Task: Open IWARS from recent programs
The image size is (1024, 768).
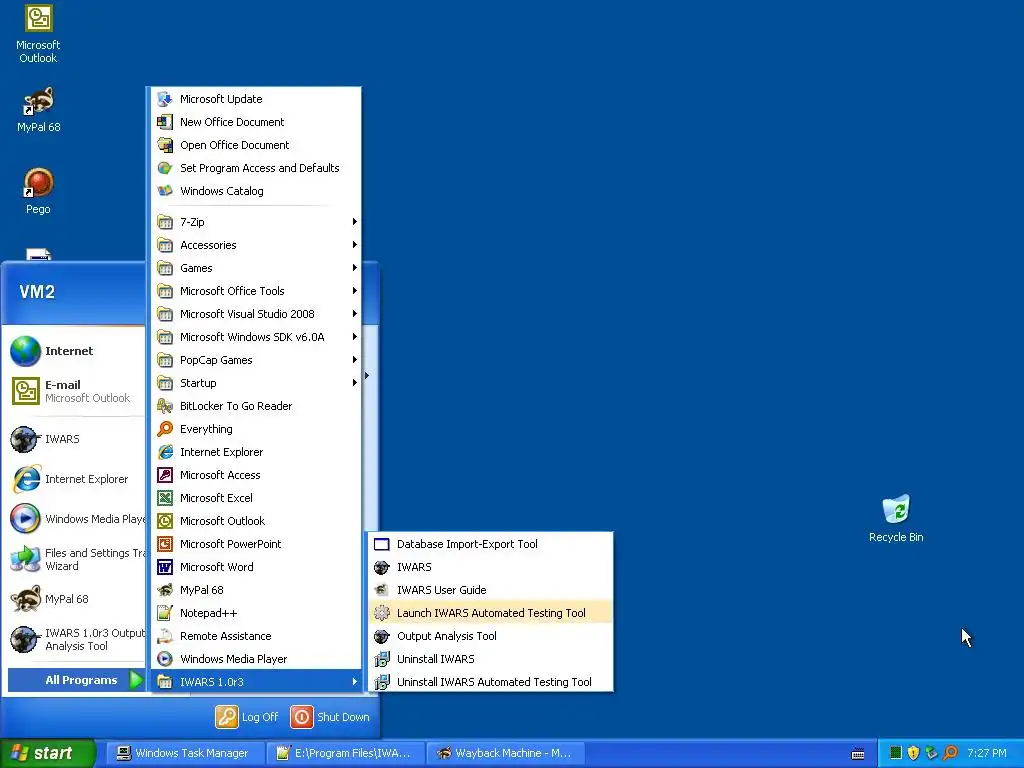Action: click(x=76, y=439)
